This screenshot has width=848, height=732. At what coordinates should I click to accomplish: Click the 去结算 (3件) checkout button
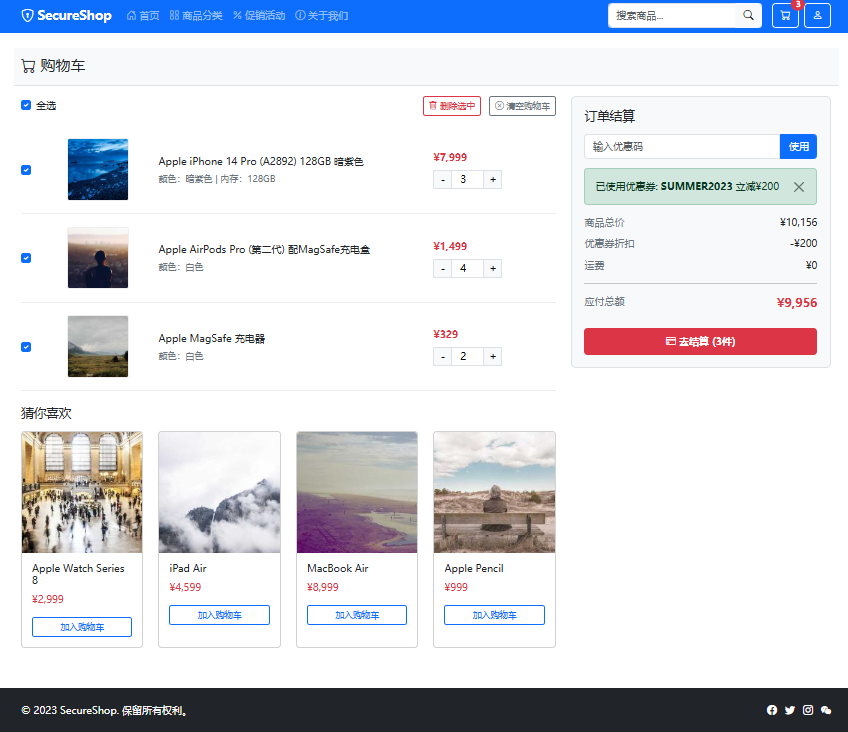pos(700,342)
